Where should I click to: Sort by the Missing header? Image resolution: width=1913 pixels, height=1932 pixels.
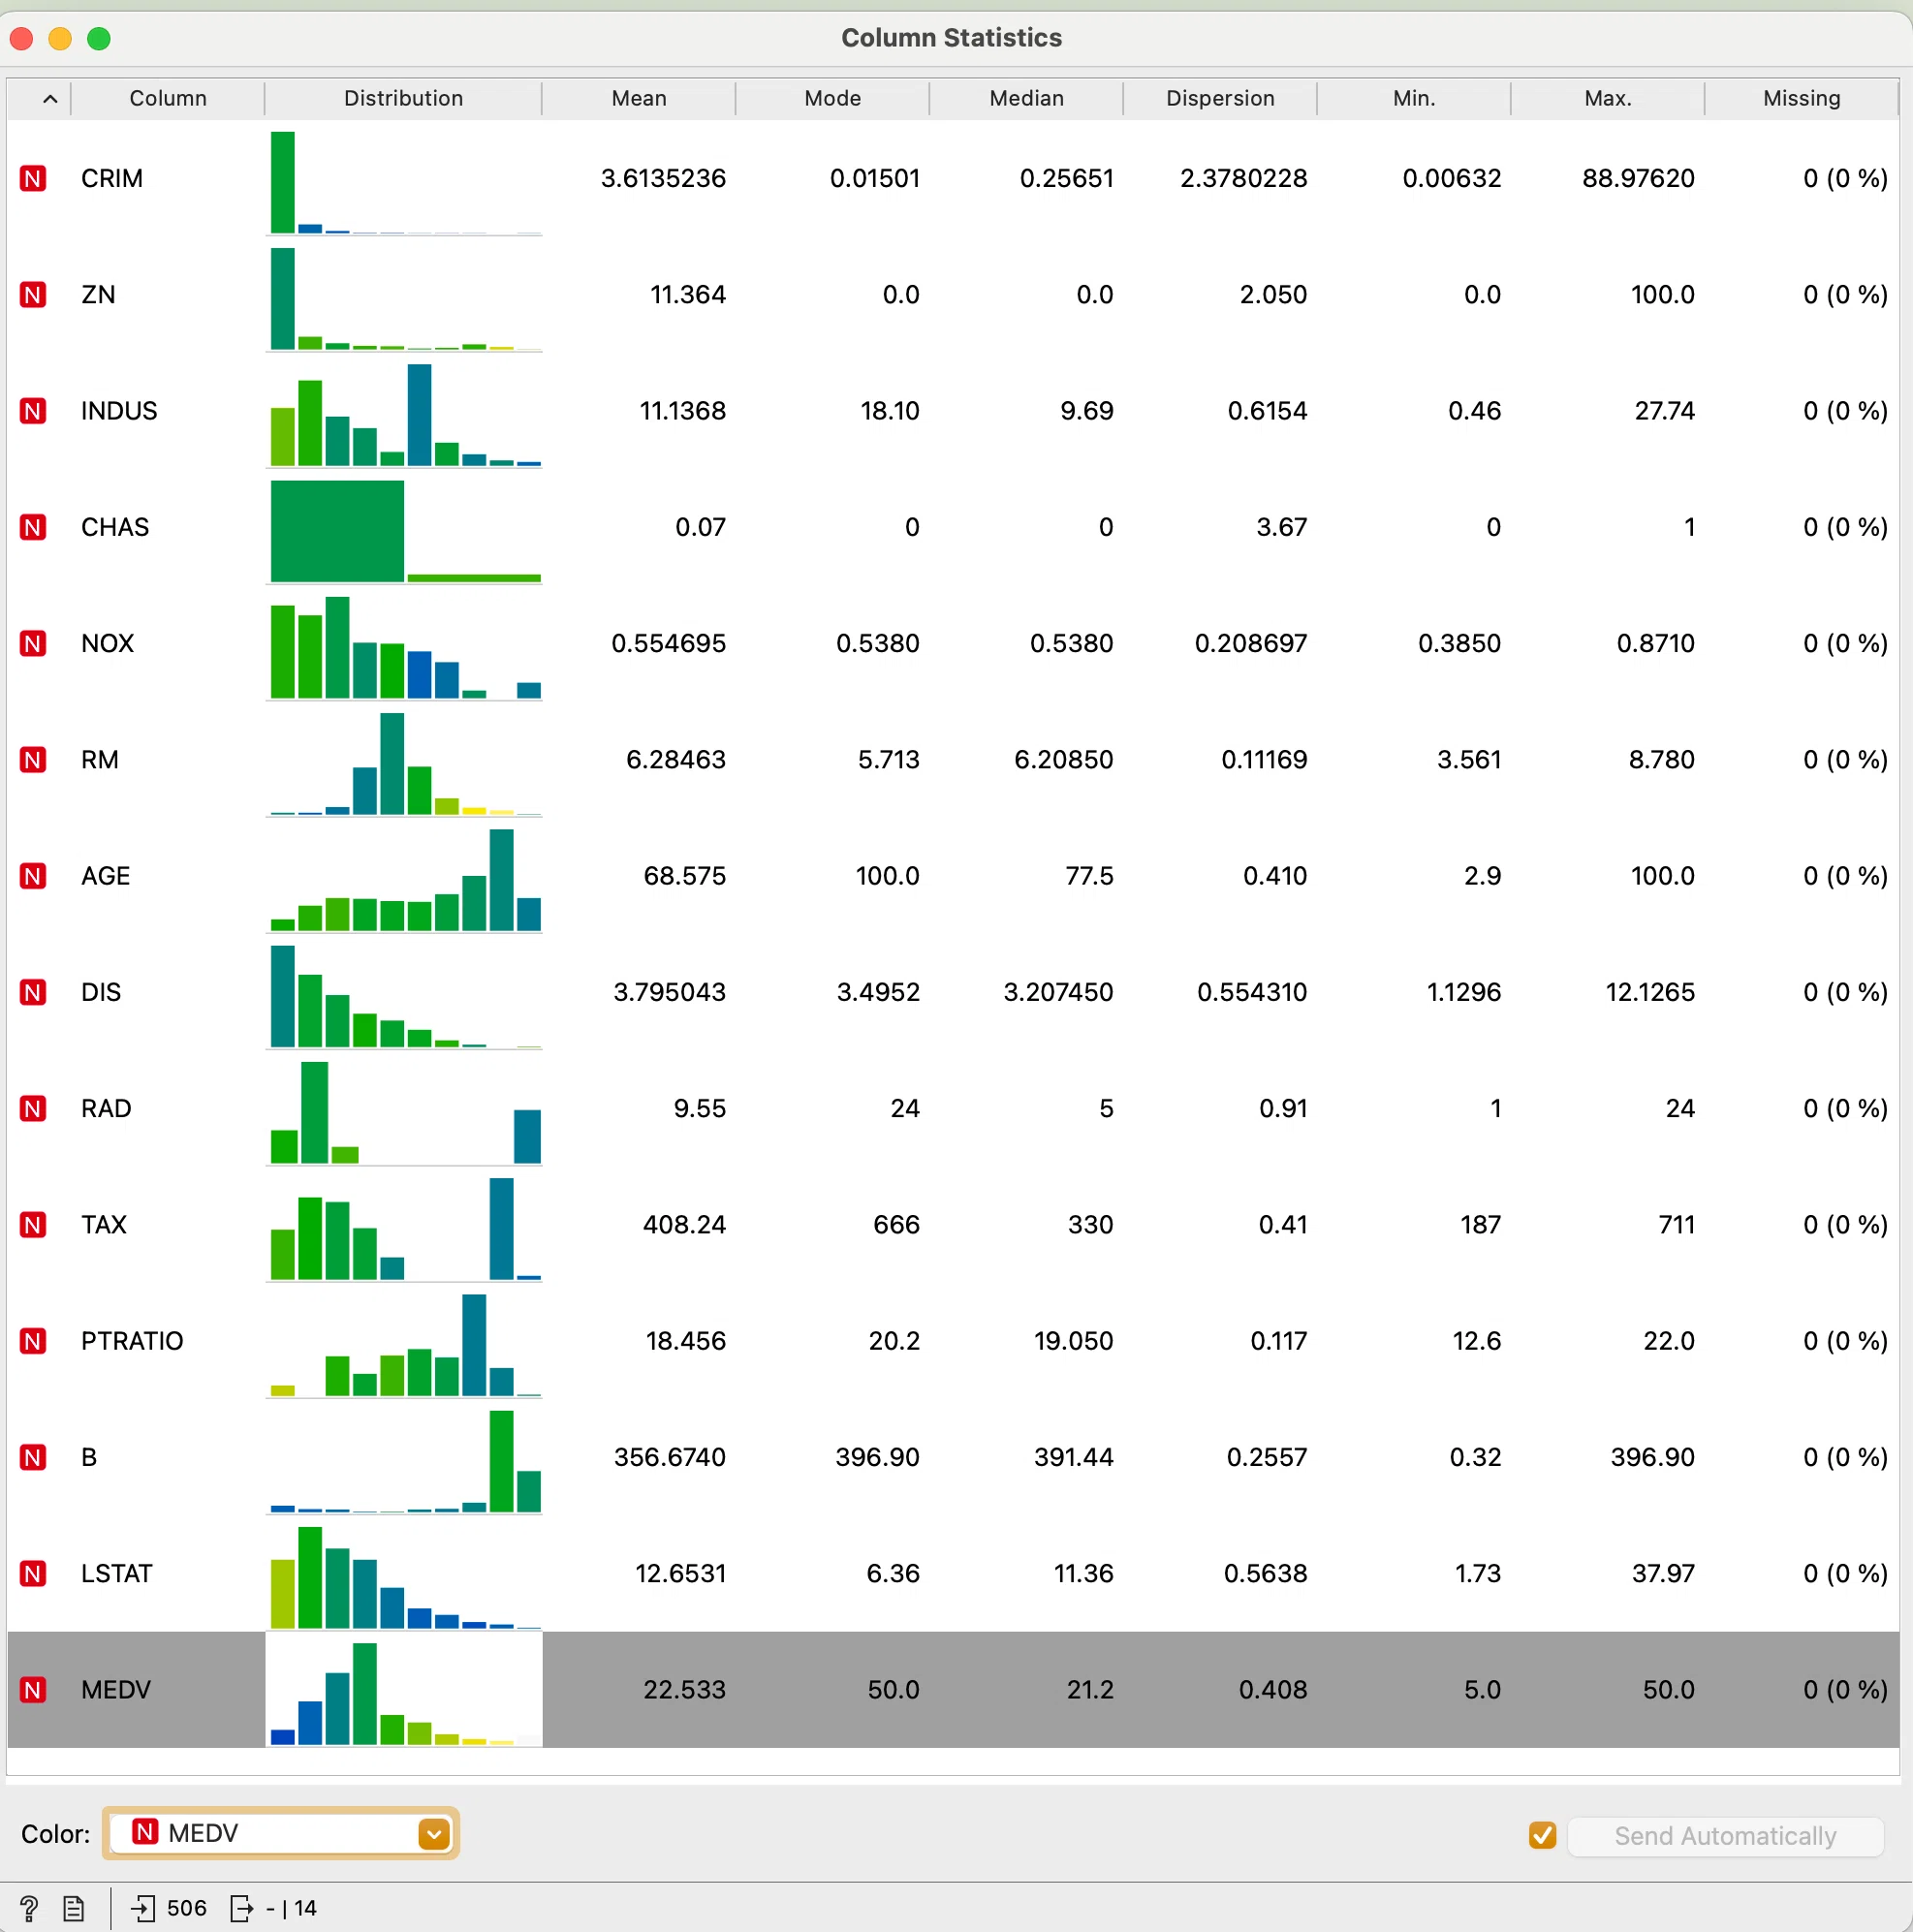pyautogui.click(x=1801, y=98)
